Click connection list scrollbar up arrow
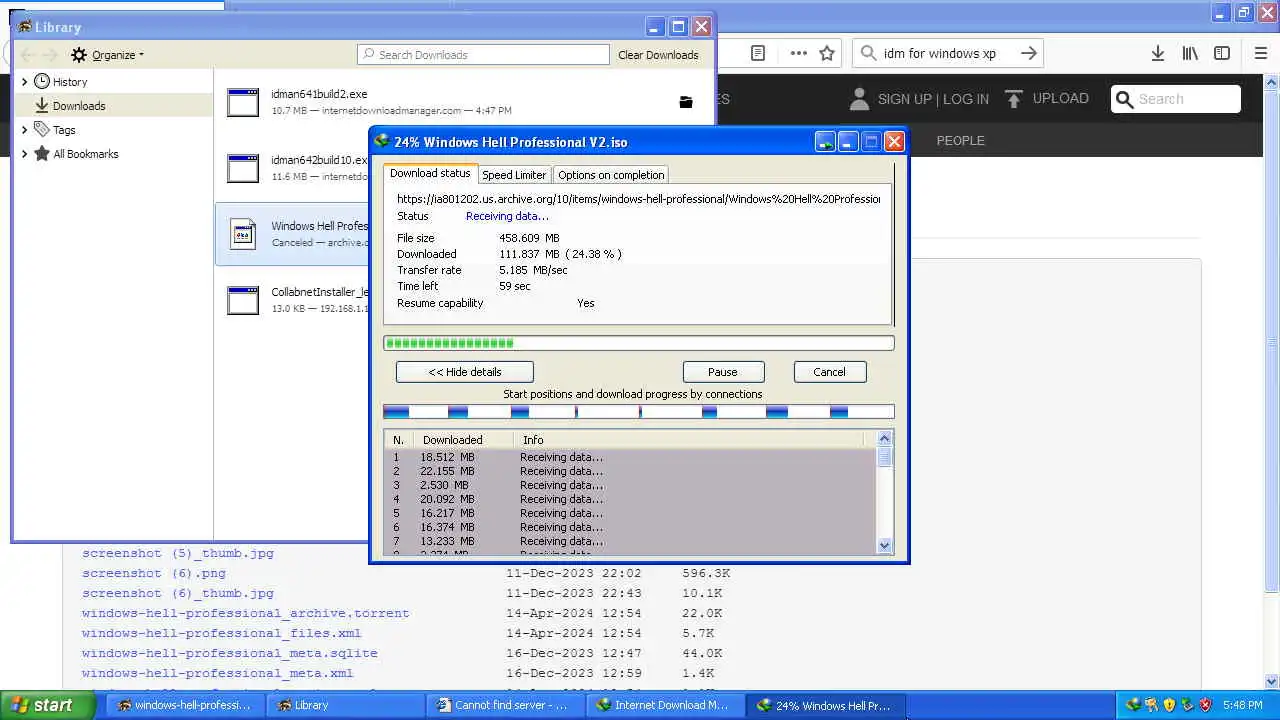1280x720 pixels. [x=884, y=439]
